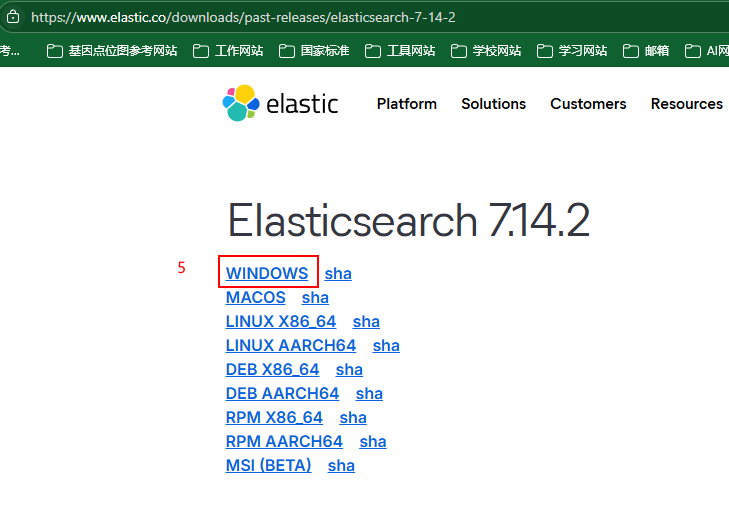Download the MSI (BETA) package
The height and width of the screenshot is (532, 729).
coord(269,466)
